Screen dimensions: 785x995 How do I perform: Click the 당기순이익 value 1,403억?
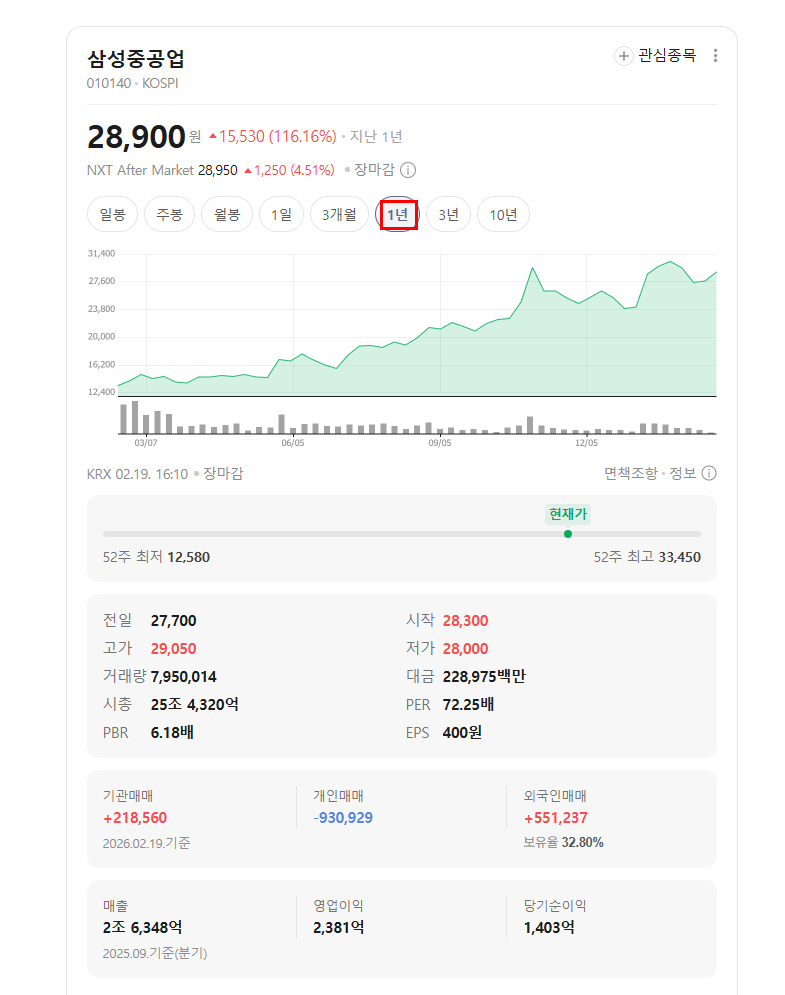pyautogui.click(x=550, y=928)
